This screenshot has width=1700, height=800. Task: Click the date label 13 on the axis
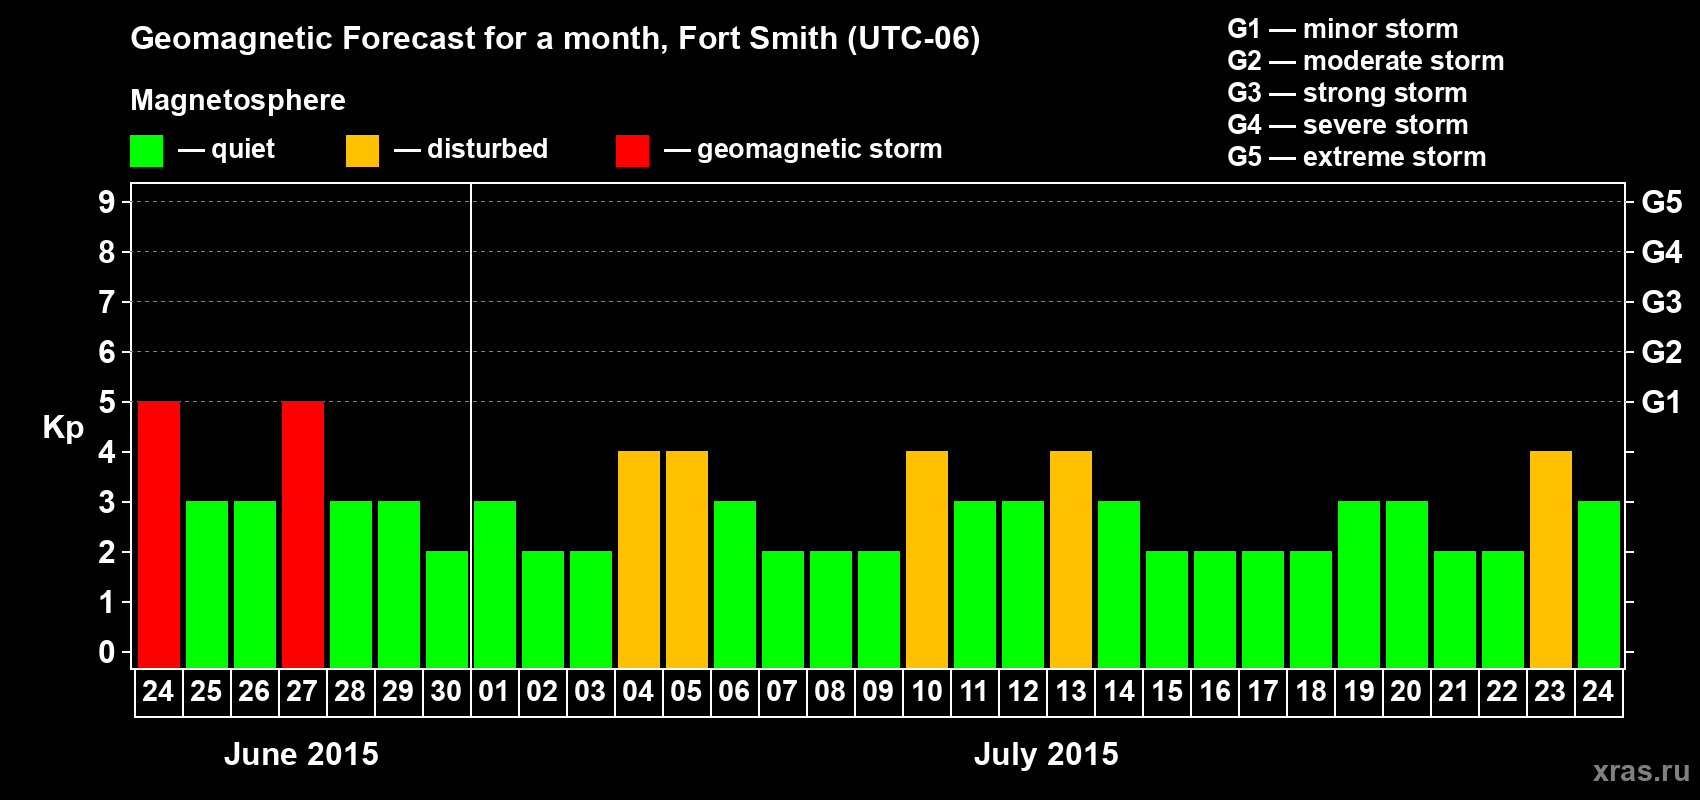click(1071, 692)
